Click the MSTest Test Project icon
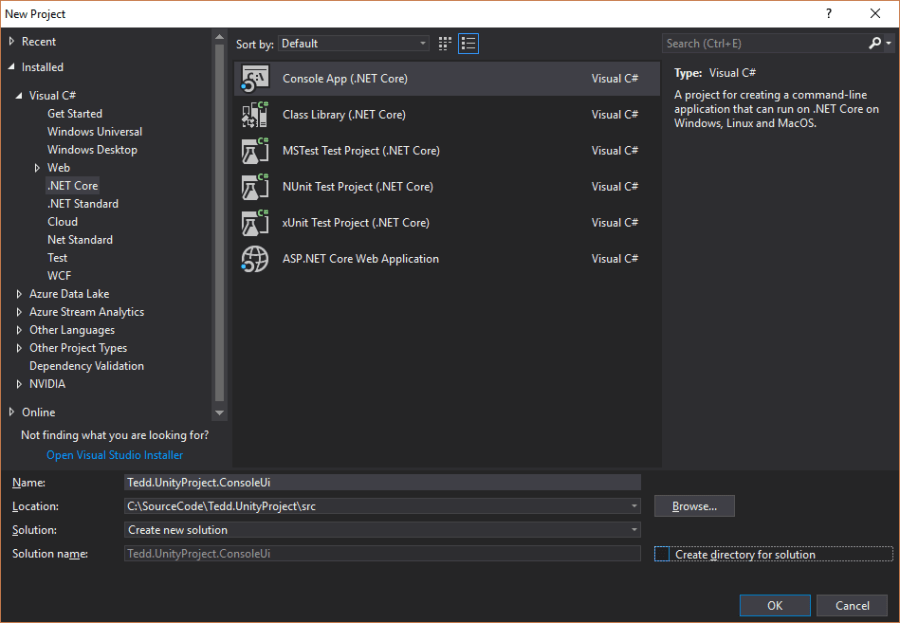This screenshot has height=623, width=900. (255, 150)
